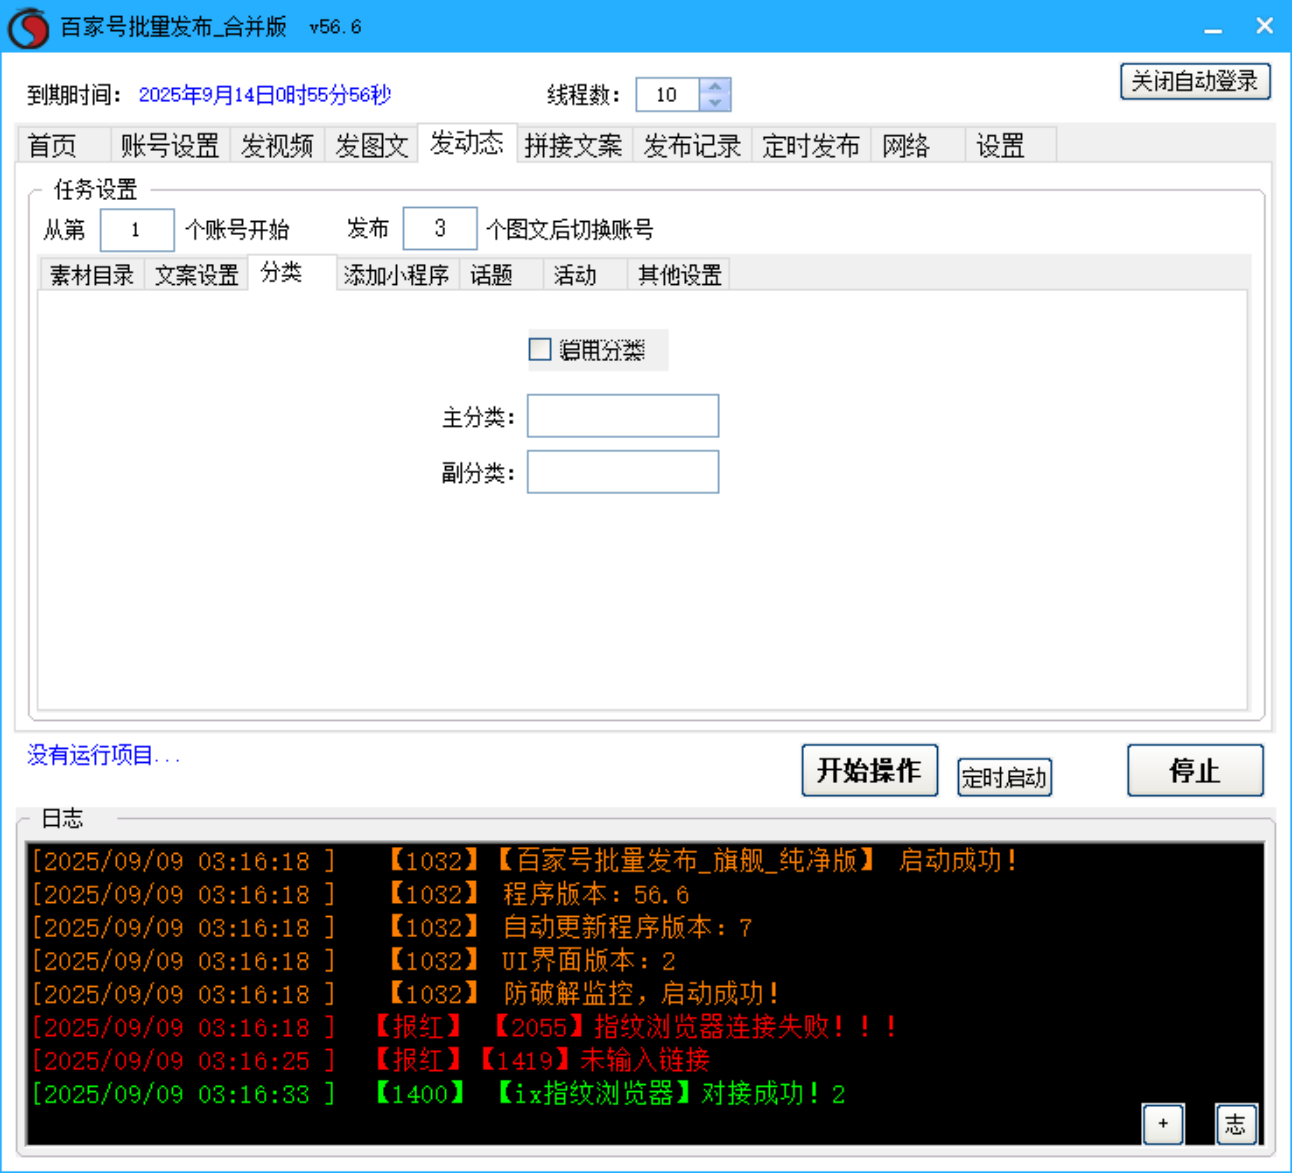Click the 定时启动 button
Viewport: 1292px width, 1173px height.
point(1003,777)
